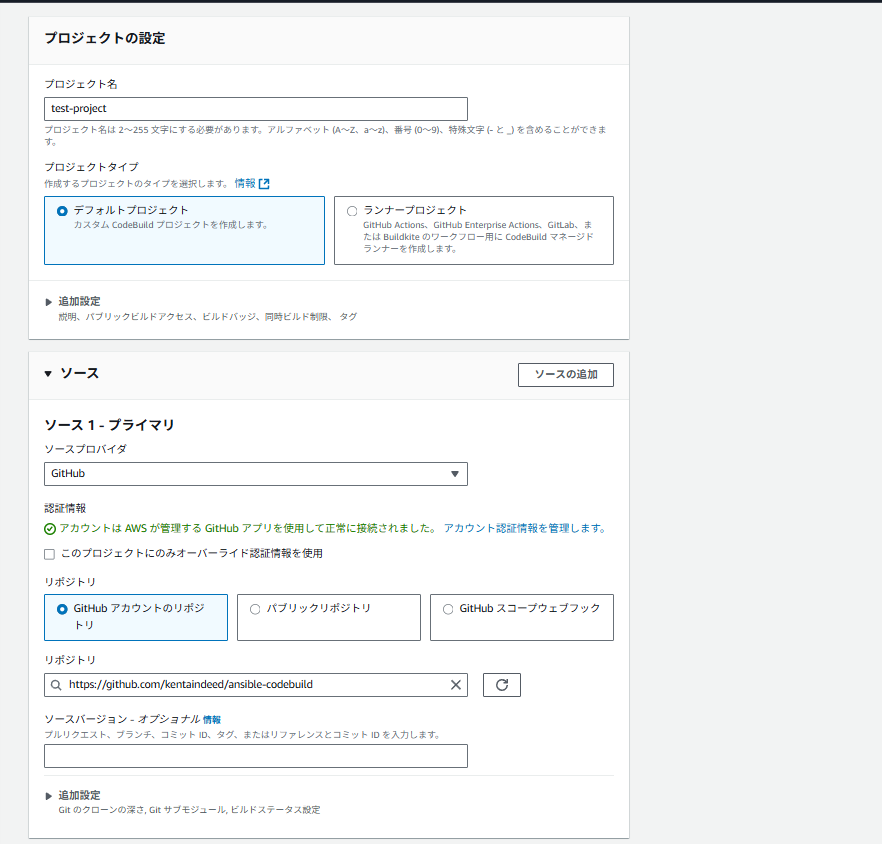Select the デフォルトプロジェクト radio option

pyautogui.click(x=63, y=211)
